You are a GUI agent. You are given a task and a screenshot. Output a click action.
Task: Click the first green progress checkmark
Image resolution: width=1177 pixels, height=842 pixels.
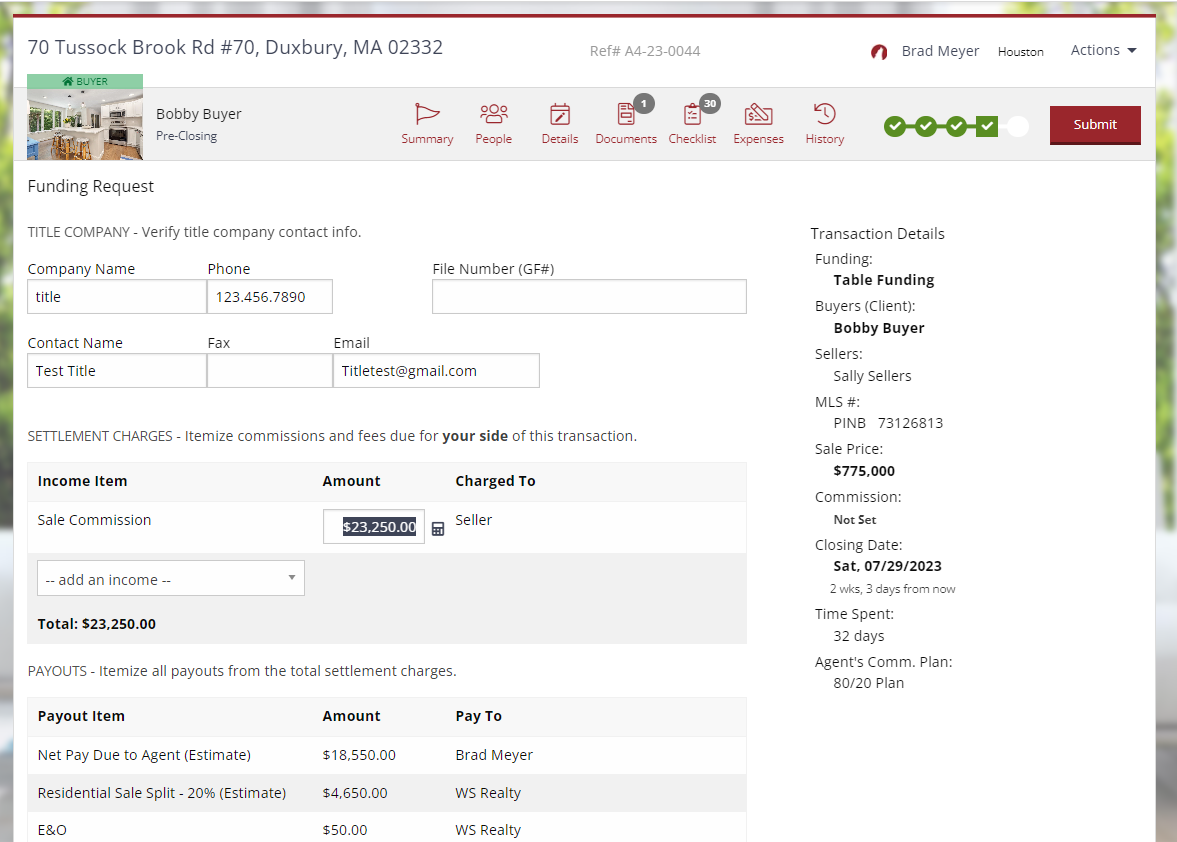pyautogui.click(x=895, y=127)
